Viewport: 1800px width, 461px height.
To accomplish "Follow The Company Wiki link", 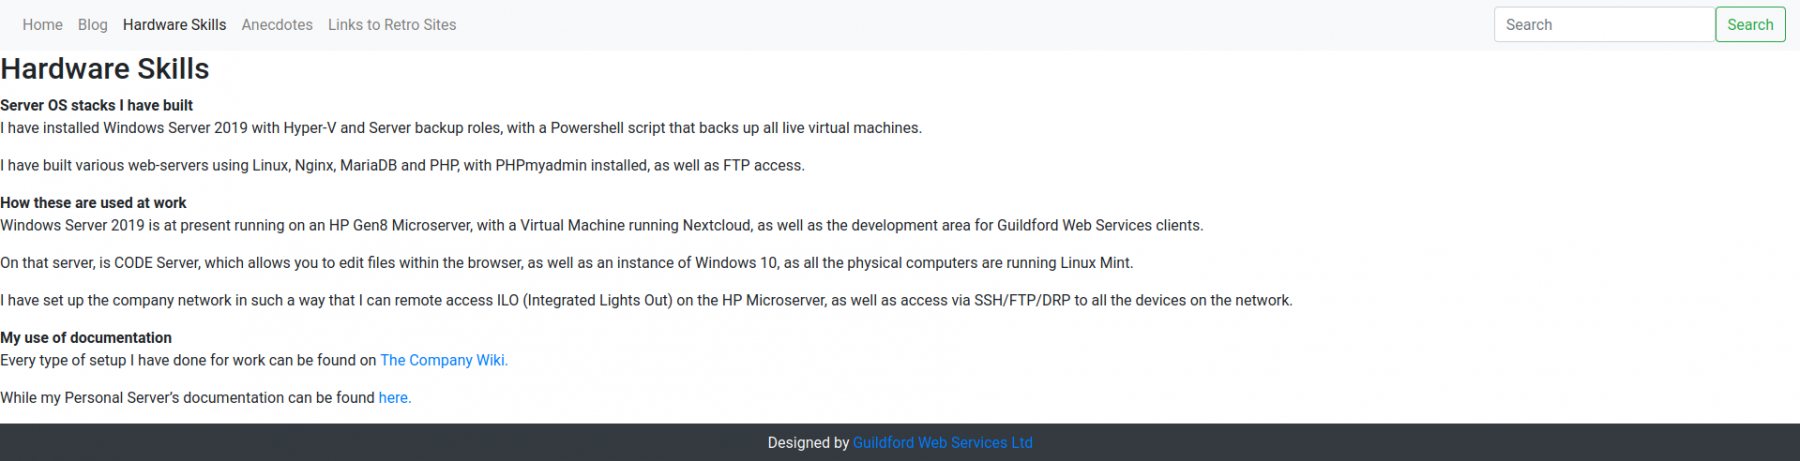I will click(444, 360).
